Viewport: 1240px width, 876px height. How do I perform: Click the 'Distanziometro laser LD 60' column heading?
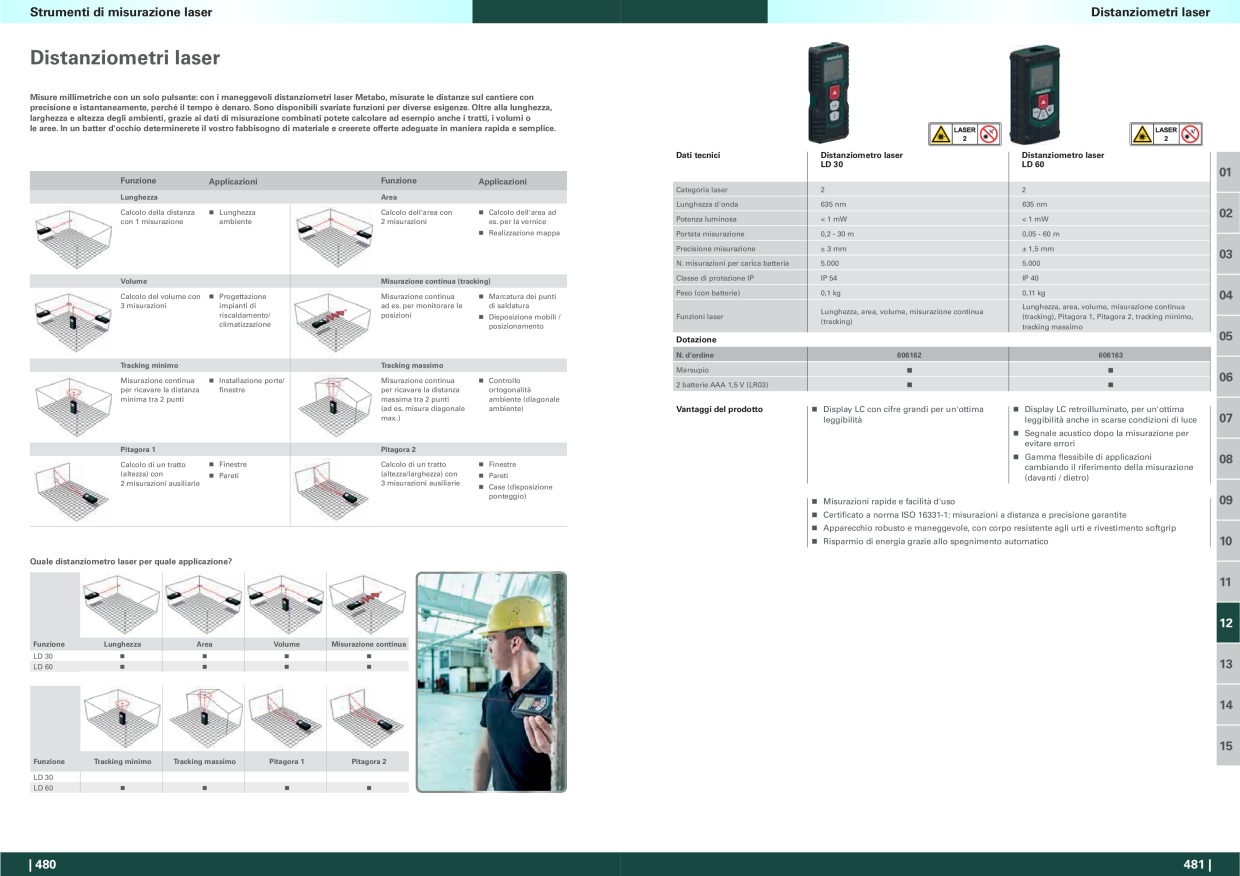(x=1063, y=159)
